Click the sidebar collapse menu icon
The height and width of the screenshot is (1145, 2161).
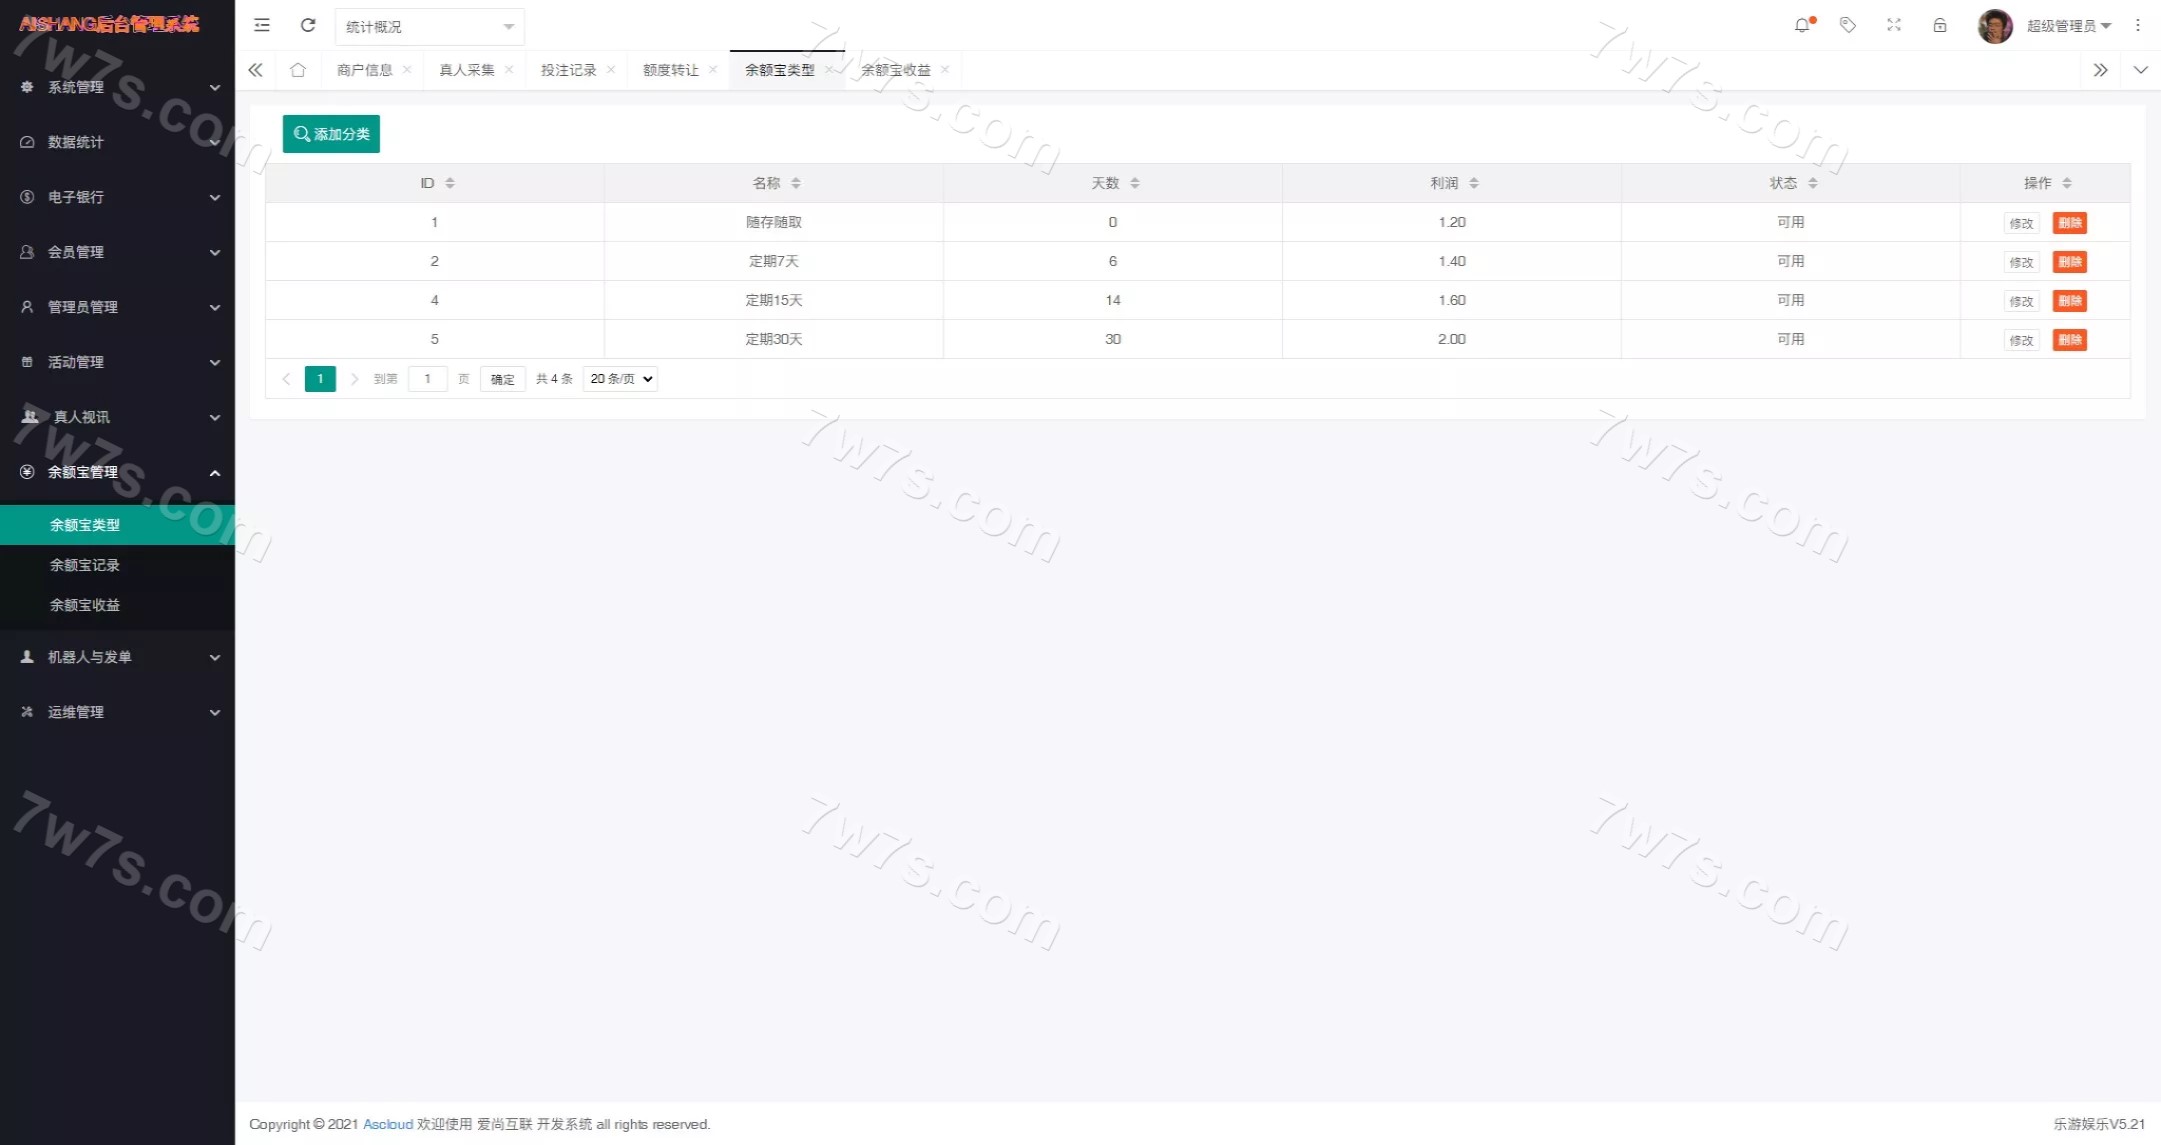point(262,25)
